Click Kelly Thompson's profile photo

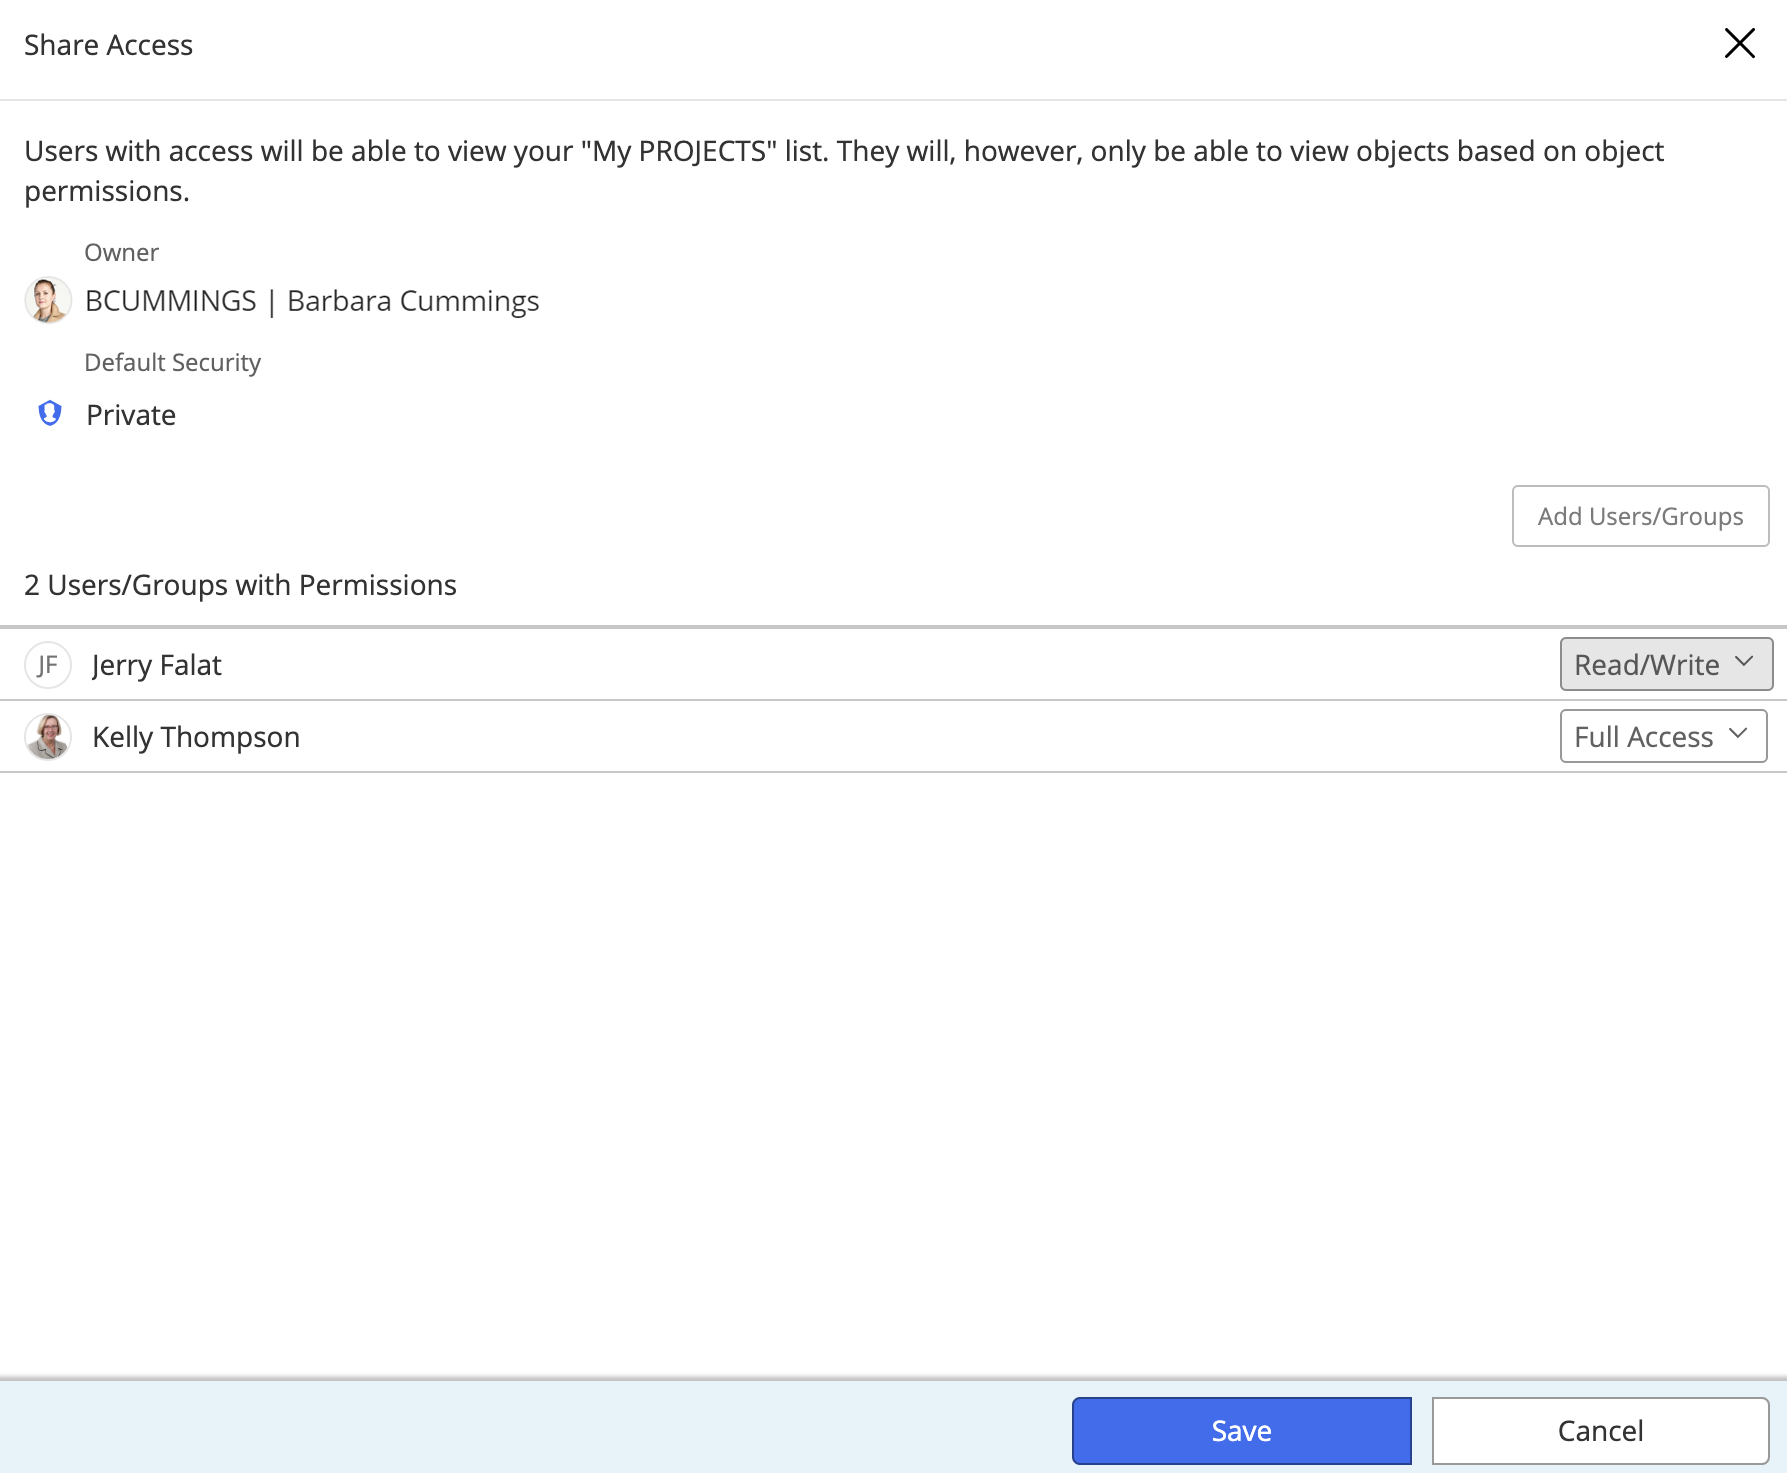(48, 737)
